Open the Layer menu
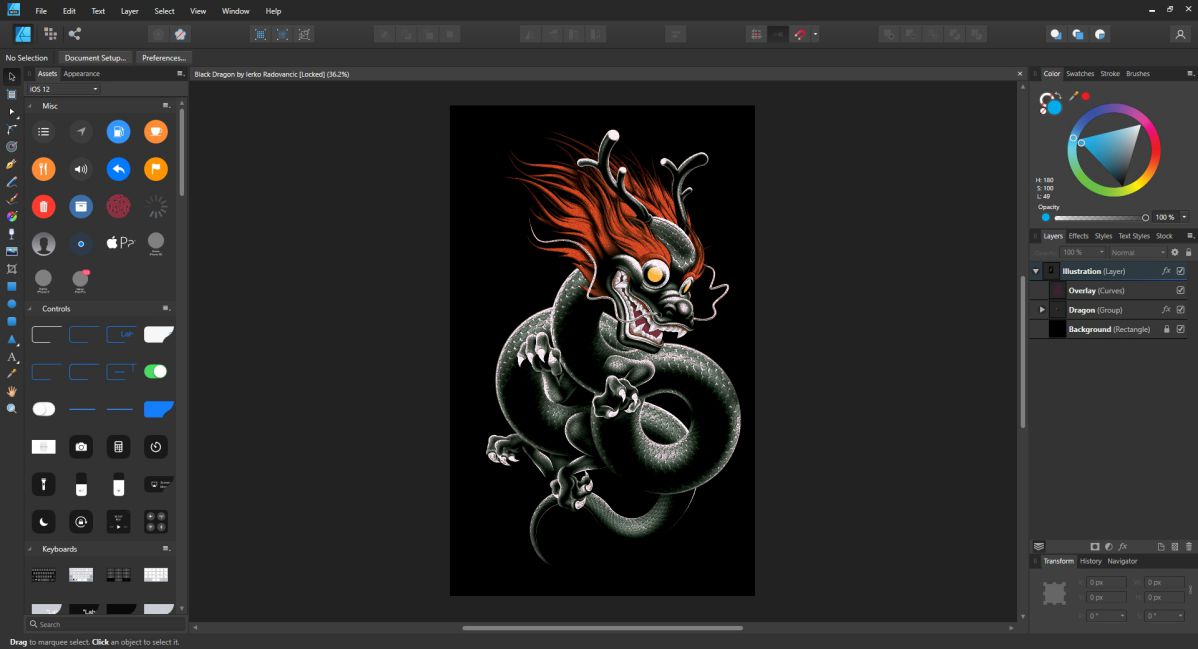Screen dimensions: 1198x649 click(129, 11)
